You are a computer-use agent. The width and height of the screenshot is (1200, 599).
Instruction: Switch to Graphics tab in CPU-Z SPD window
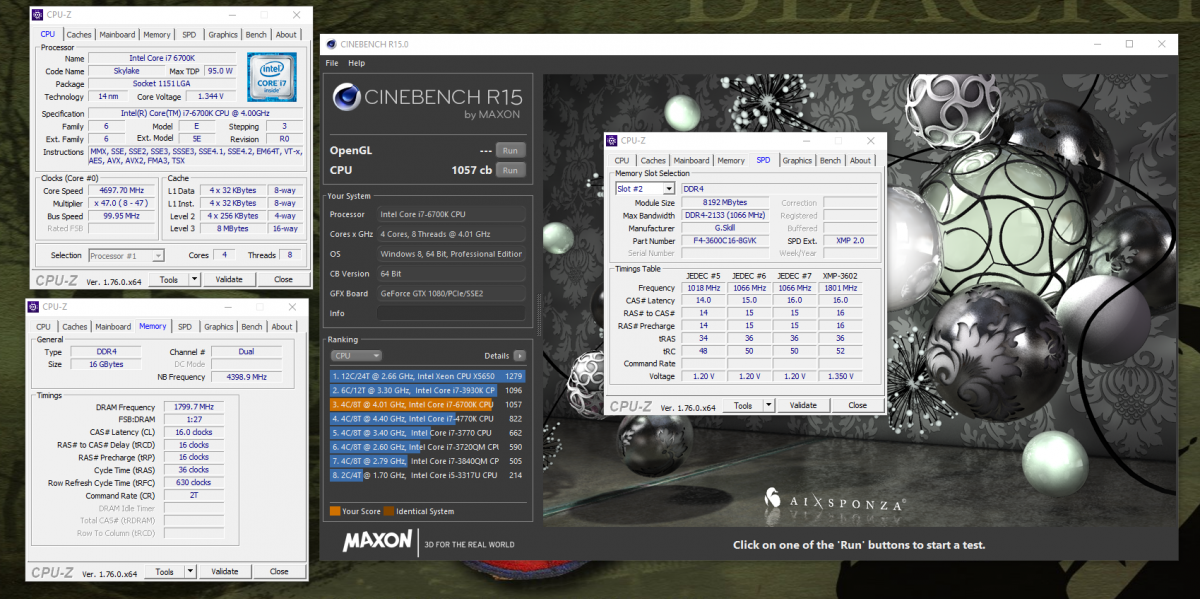797,161
